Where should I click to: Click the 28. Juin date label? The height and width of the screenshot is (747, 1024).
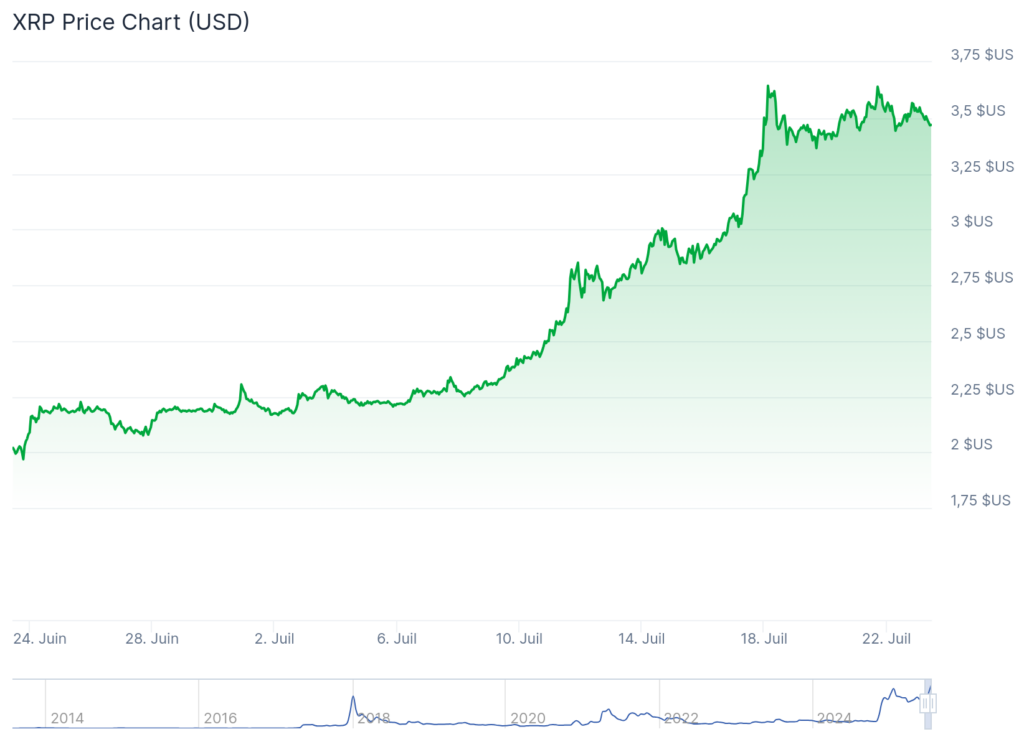(152, 638)
